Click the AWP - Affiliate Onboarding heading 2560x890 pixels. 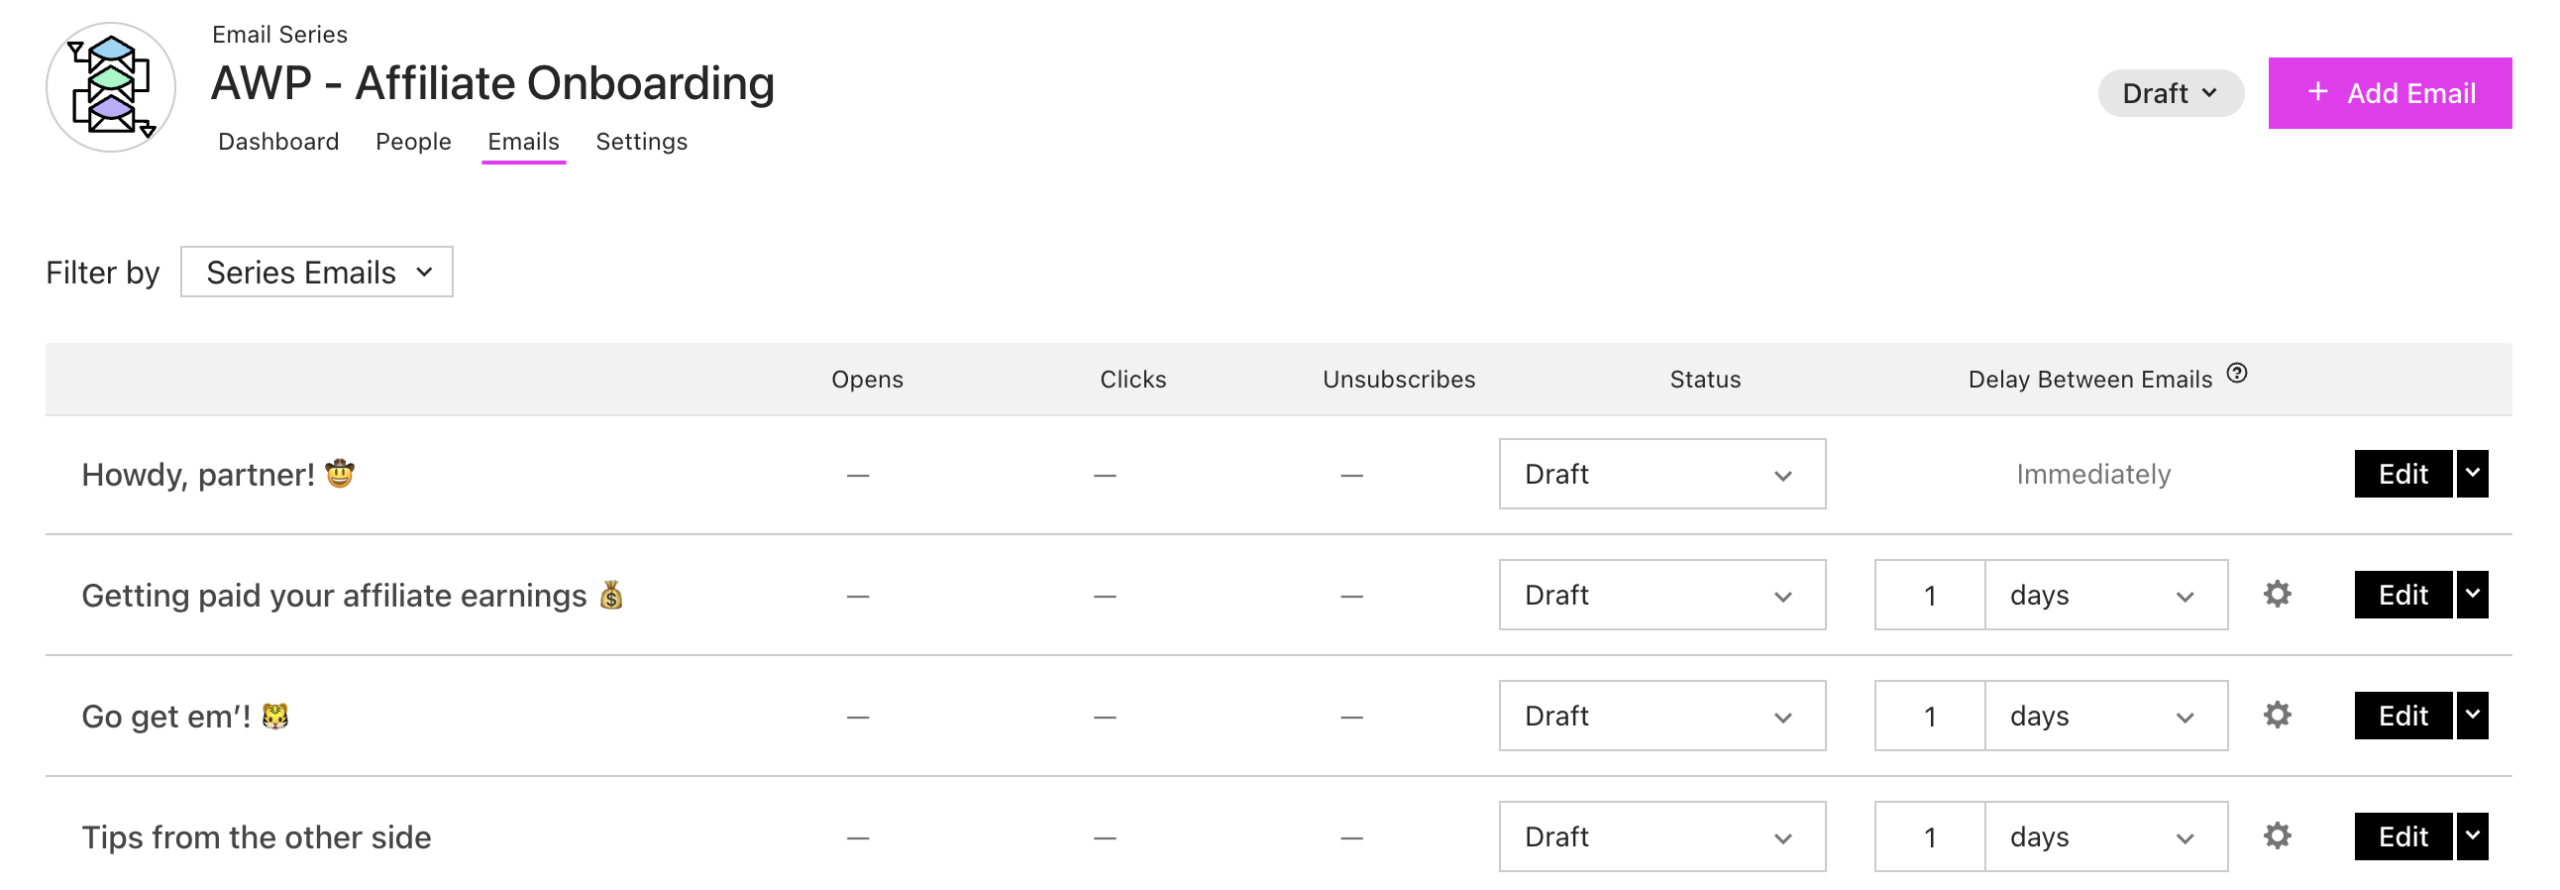coord(492,83)
